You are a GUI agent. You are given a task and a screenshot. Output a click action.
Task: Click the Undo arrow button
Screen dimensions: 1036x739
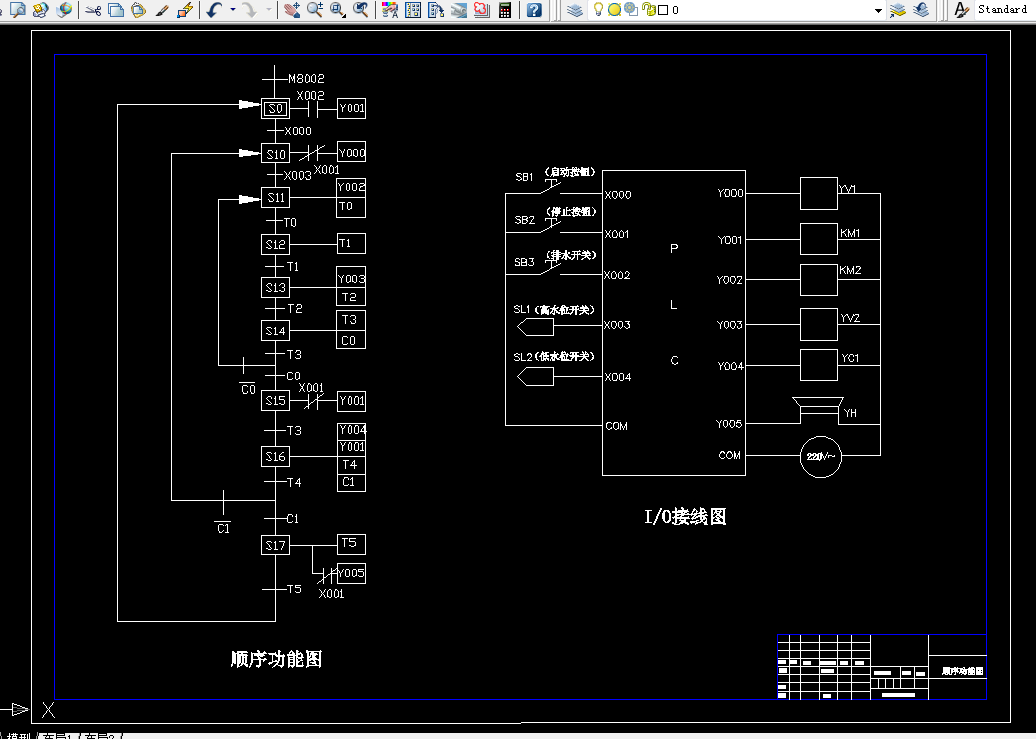(x=213, y=10)
